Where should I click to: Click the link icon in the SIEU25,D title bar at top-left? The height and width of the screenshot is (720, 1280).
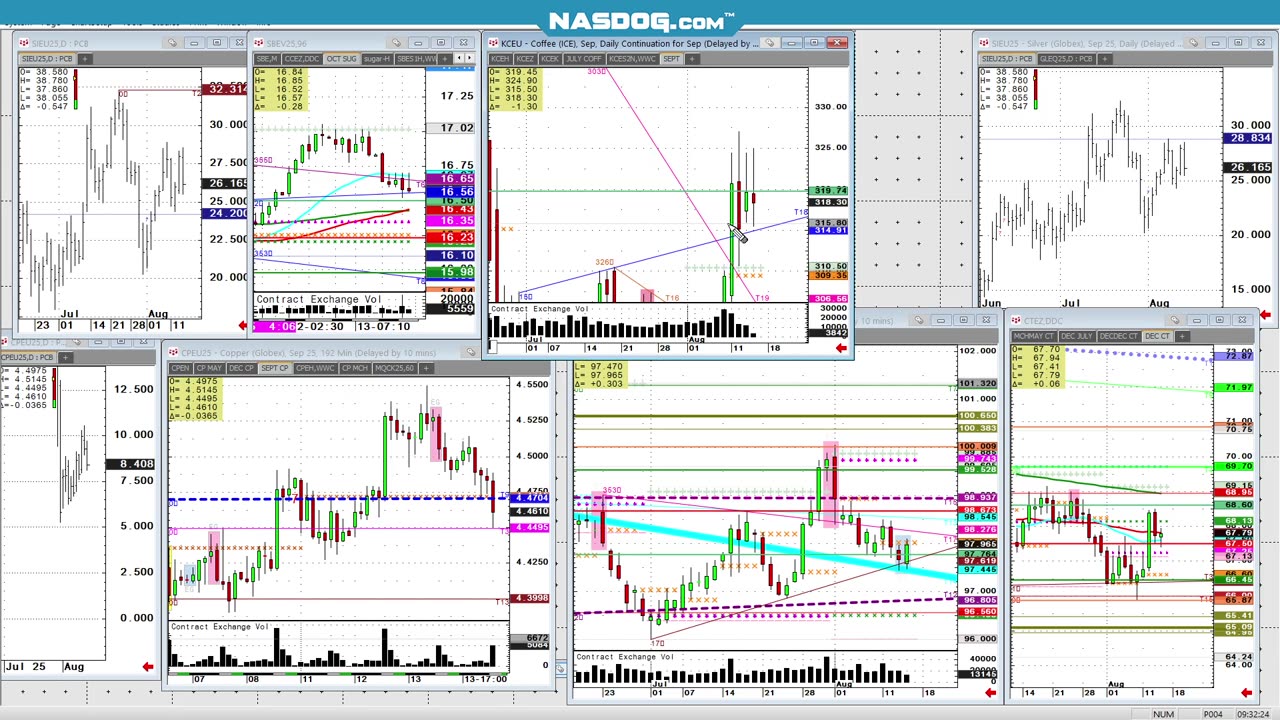point(172,43)
